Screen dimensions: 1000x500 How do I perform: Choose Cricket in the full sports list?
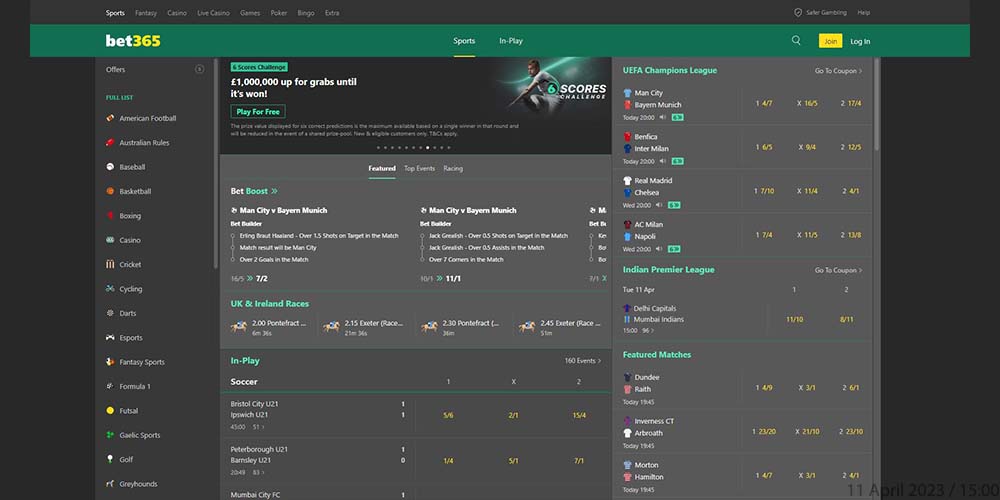click(x=130, y=265)
